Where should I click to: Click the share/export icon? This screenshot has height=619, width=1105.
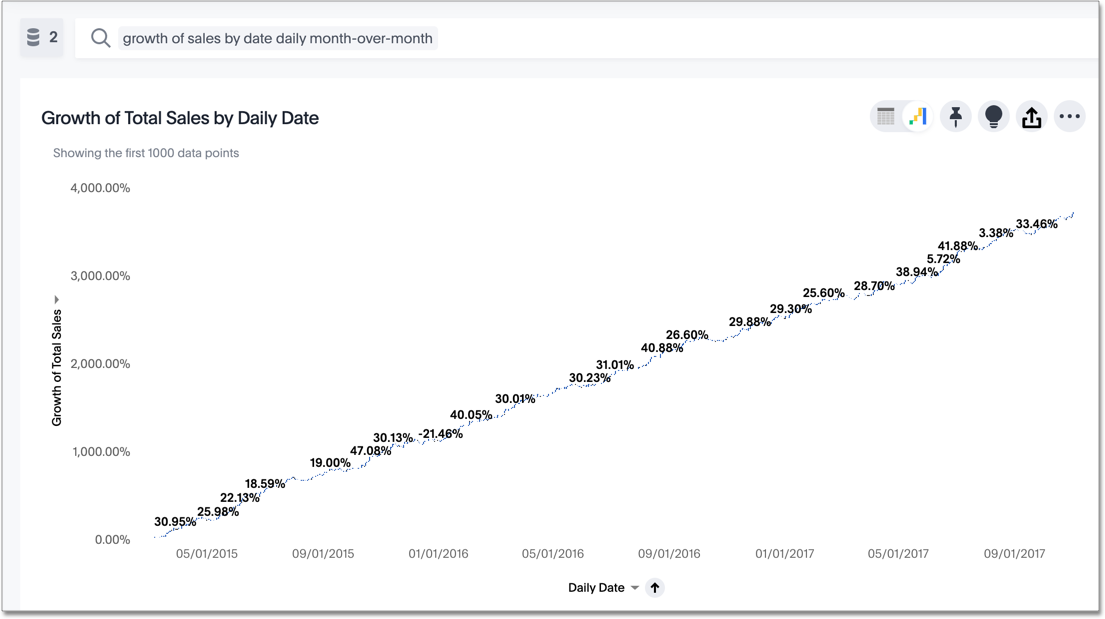1032,116
